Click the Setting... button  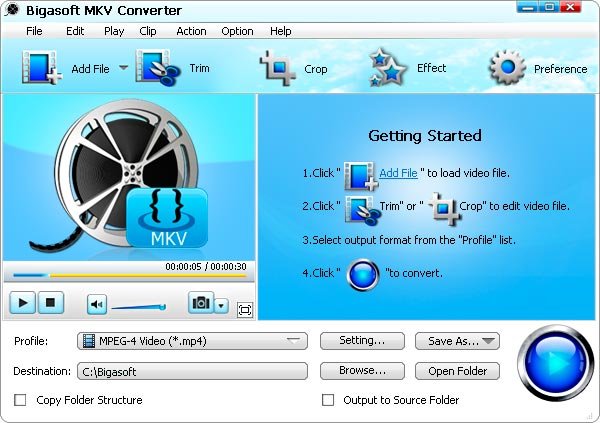coord(362,341)
